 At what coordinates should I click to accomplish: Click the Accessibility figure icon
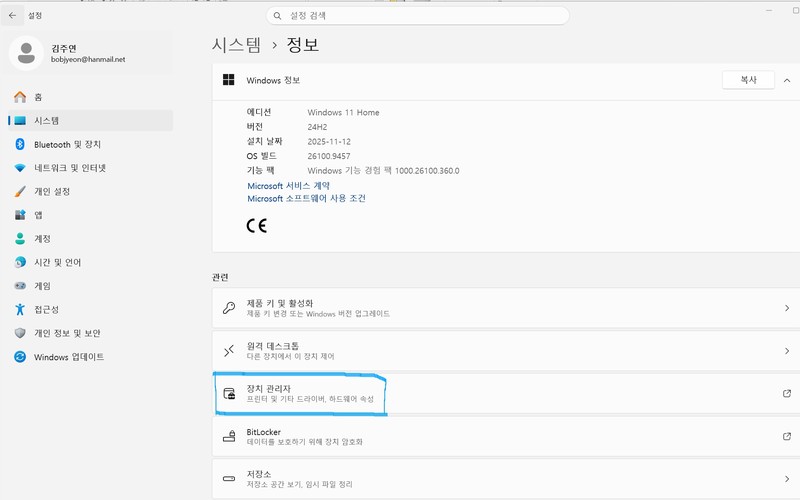click(x=20, y=309)
